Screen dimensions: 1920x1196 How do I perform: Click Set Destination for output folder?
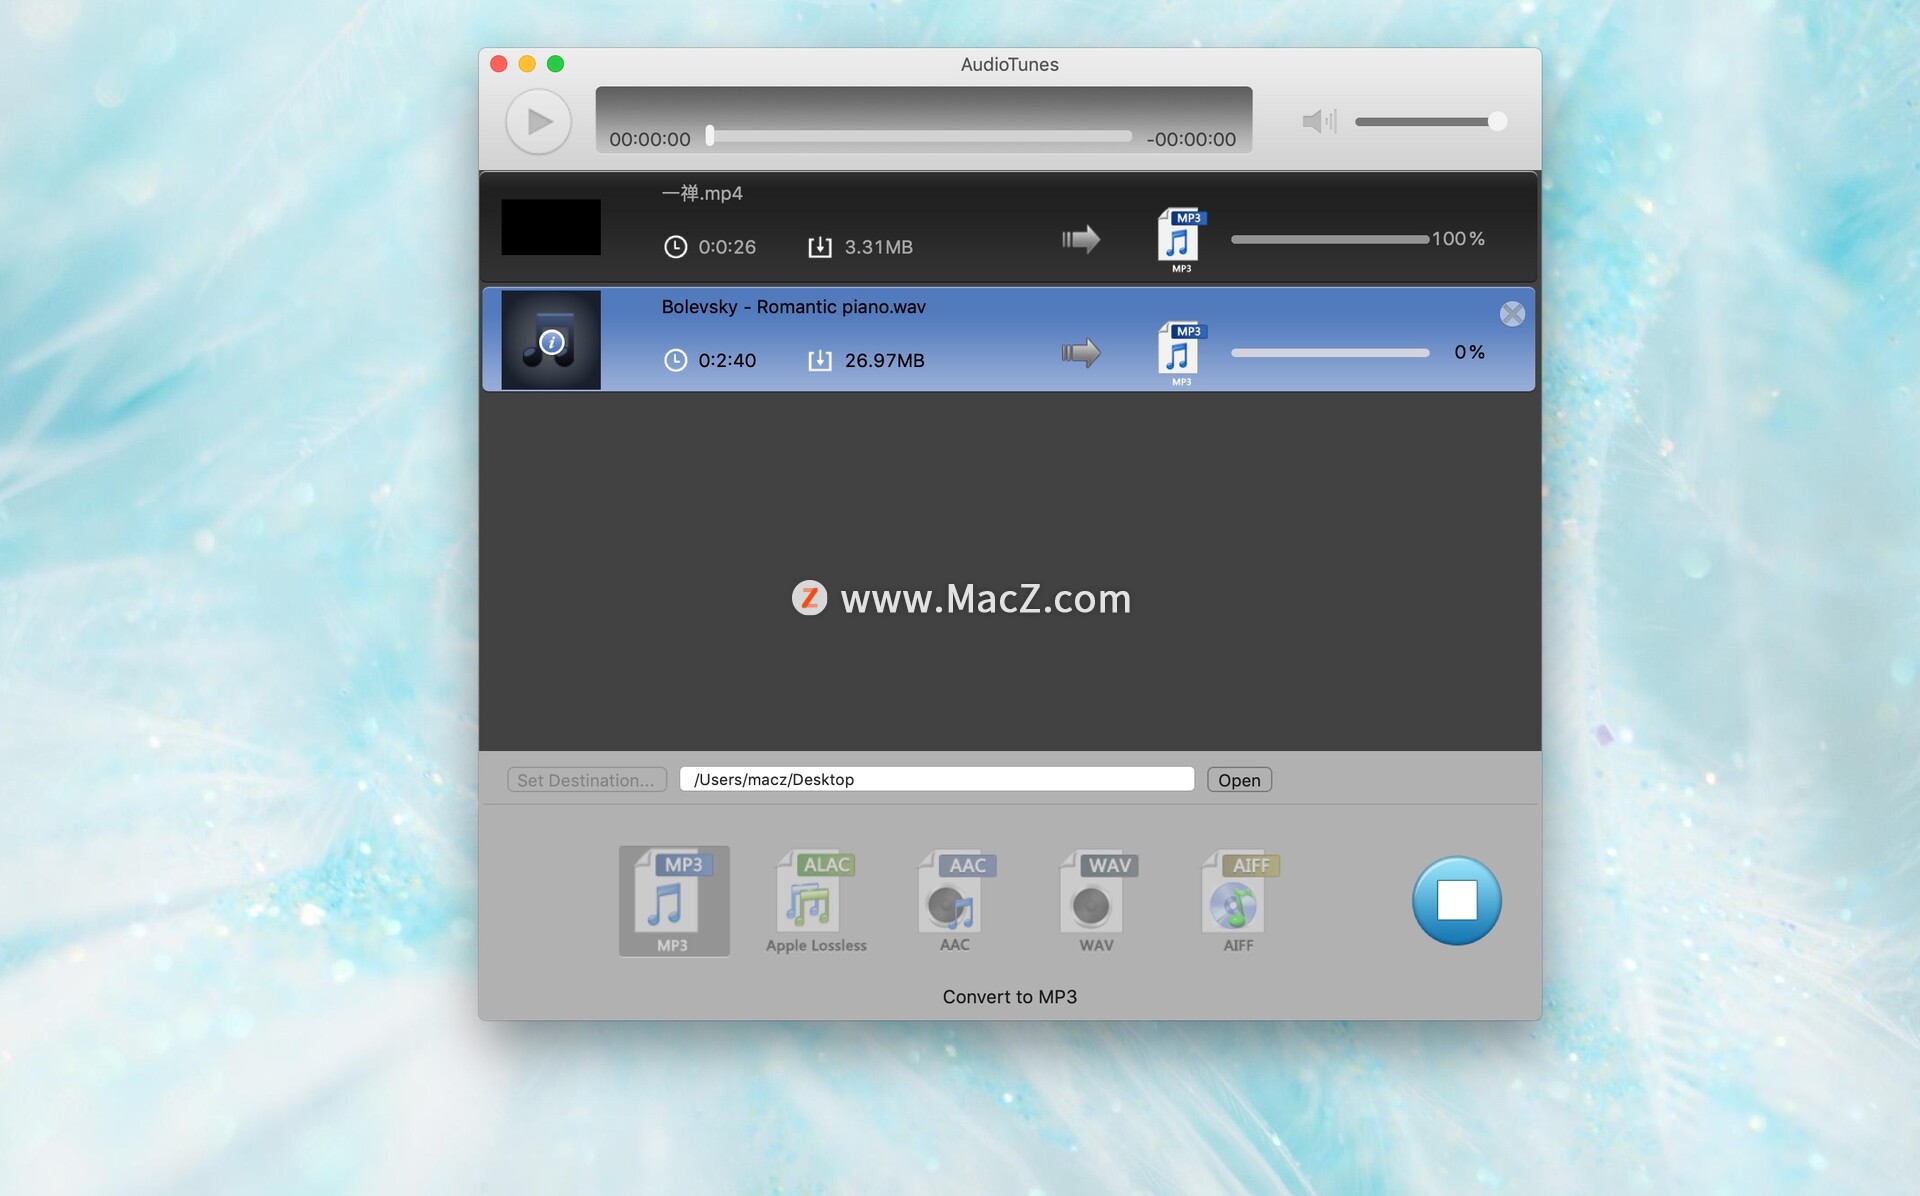point(586,779)
